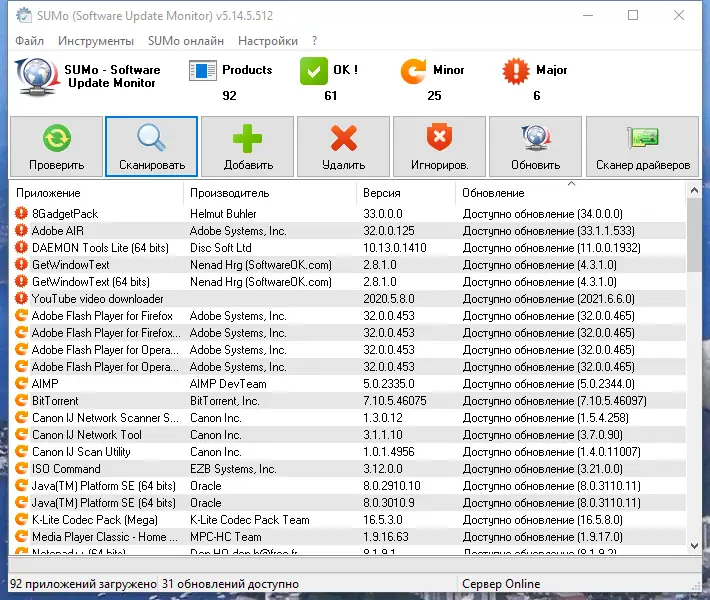Image resolution: width=710 pixels, height=600 pixels.
Task: Select the YouTube video downloader row
Action: click(97, 298)
